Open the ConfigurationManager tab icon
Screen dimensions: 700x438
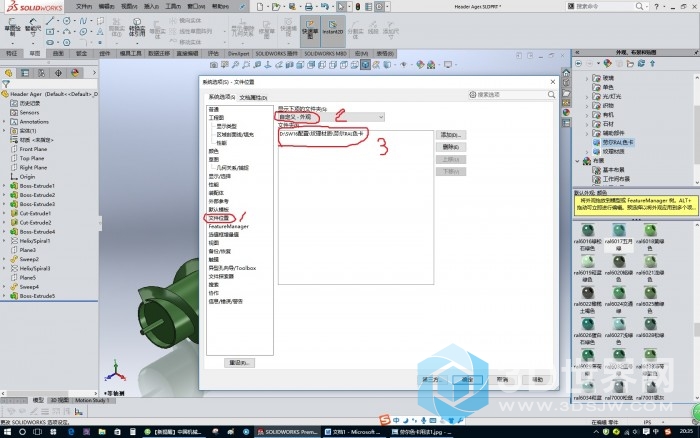(x=40, y=72)
